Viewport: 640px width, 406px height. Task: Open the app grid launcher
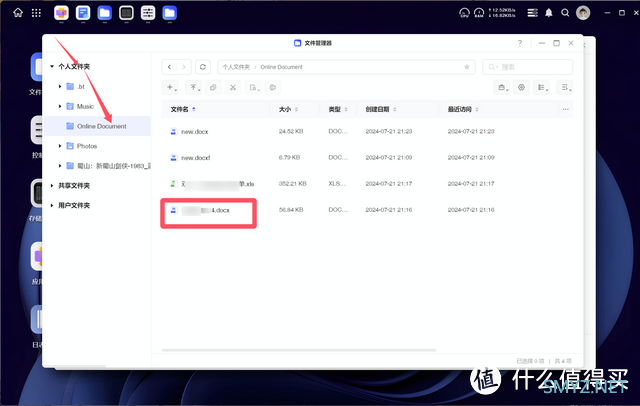point(36,13)
